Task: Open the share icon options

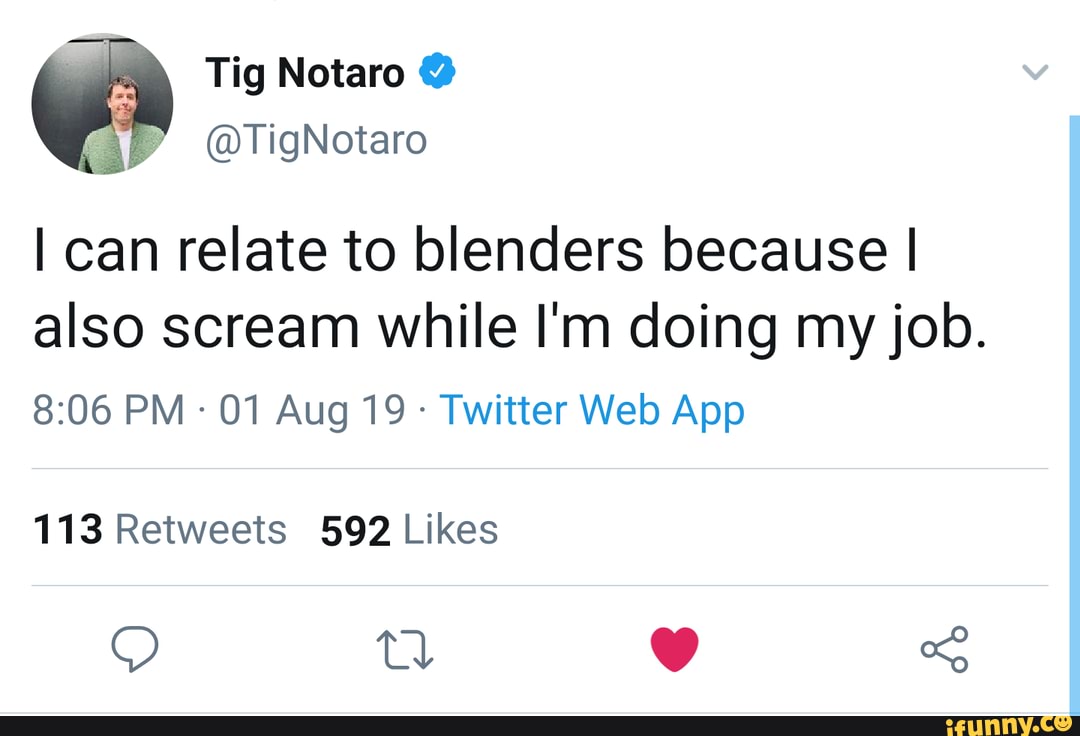Action: tap(944, 649)
